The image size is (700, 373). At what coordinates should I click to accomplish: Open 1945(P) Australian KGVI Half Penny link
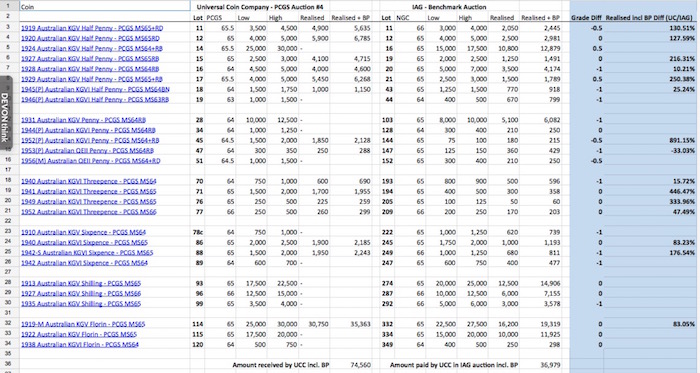tap(95, 89)
